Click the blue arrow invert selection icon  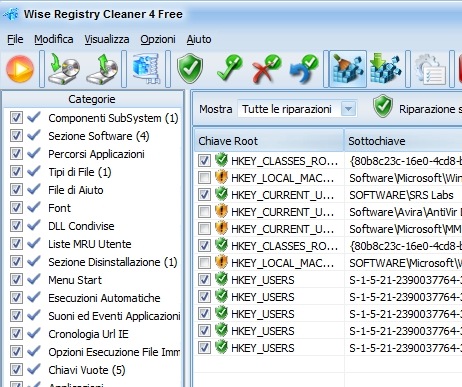pyautogui.click(x=304, y=69)
